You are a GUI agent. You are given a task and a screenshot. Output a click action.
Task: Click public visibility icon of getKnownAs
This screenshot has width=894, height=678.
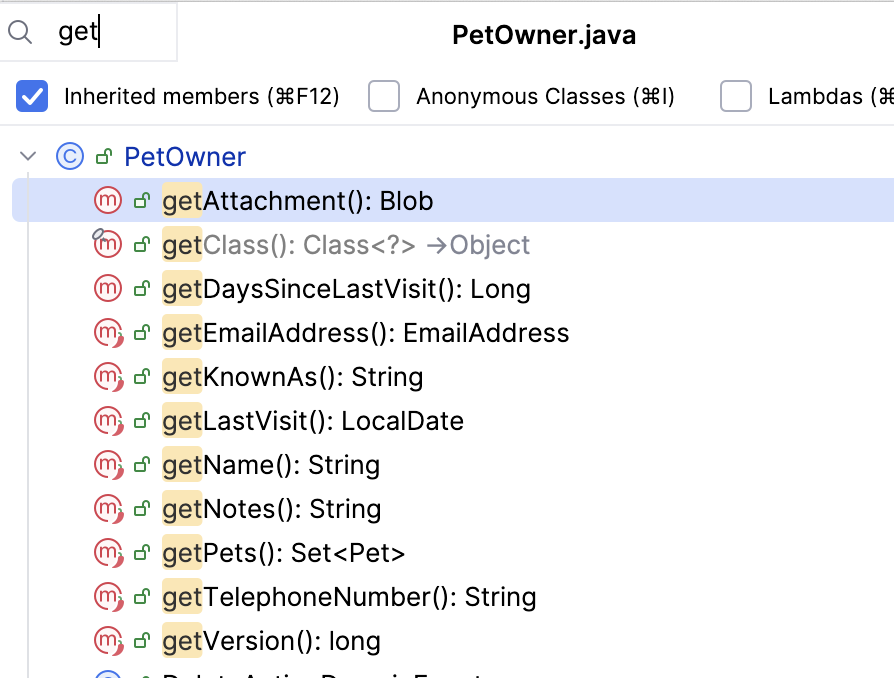click(x=141, y=376)
